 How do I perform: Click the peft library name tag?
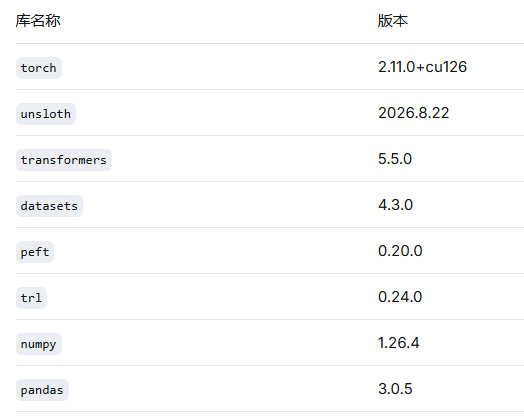(x=35, y=252)
